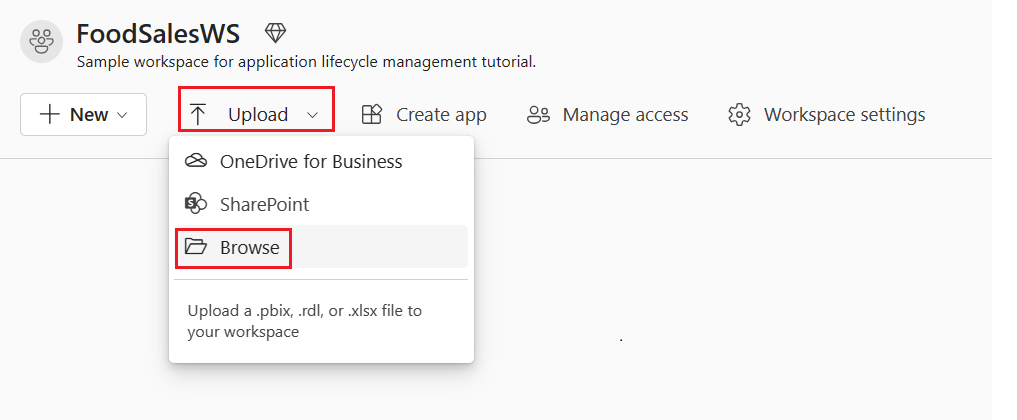1017x420 pixels.
Task: Click the Manage access people icon
Action: pos(538,115)
